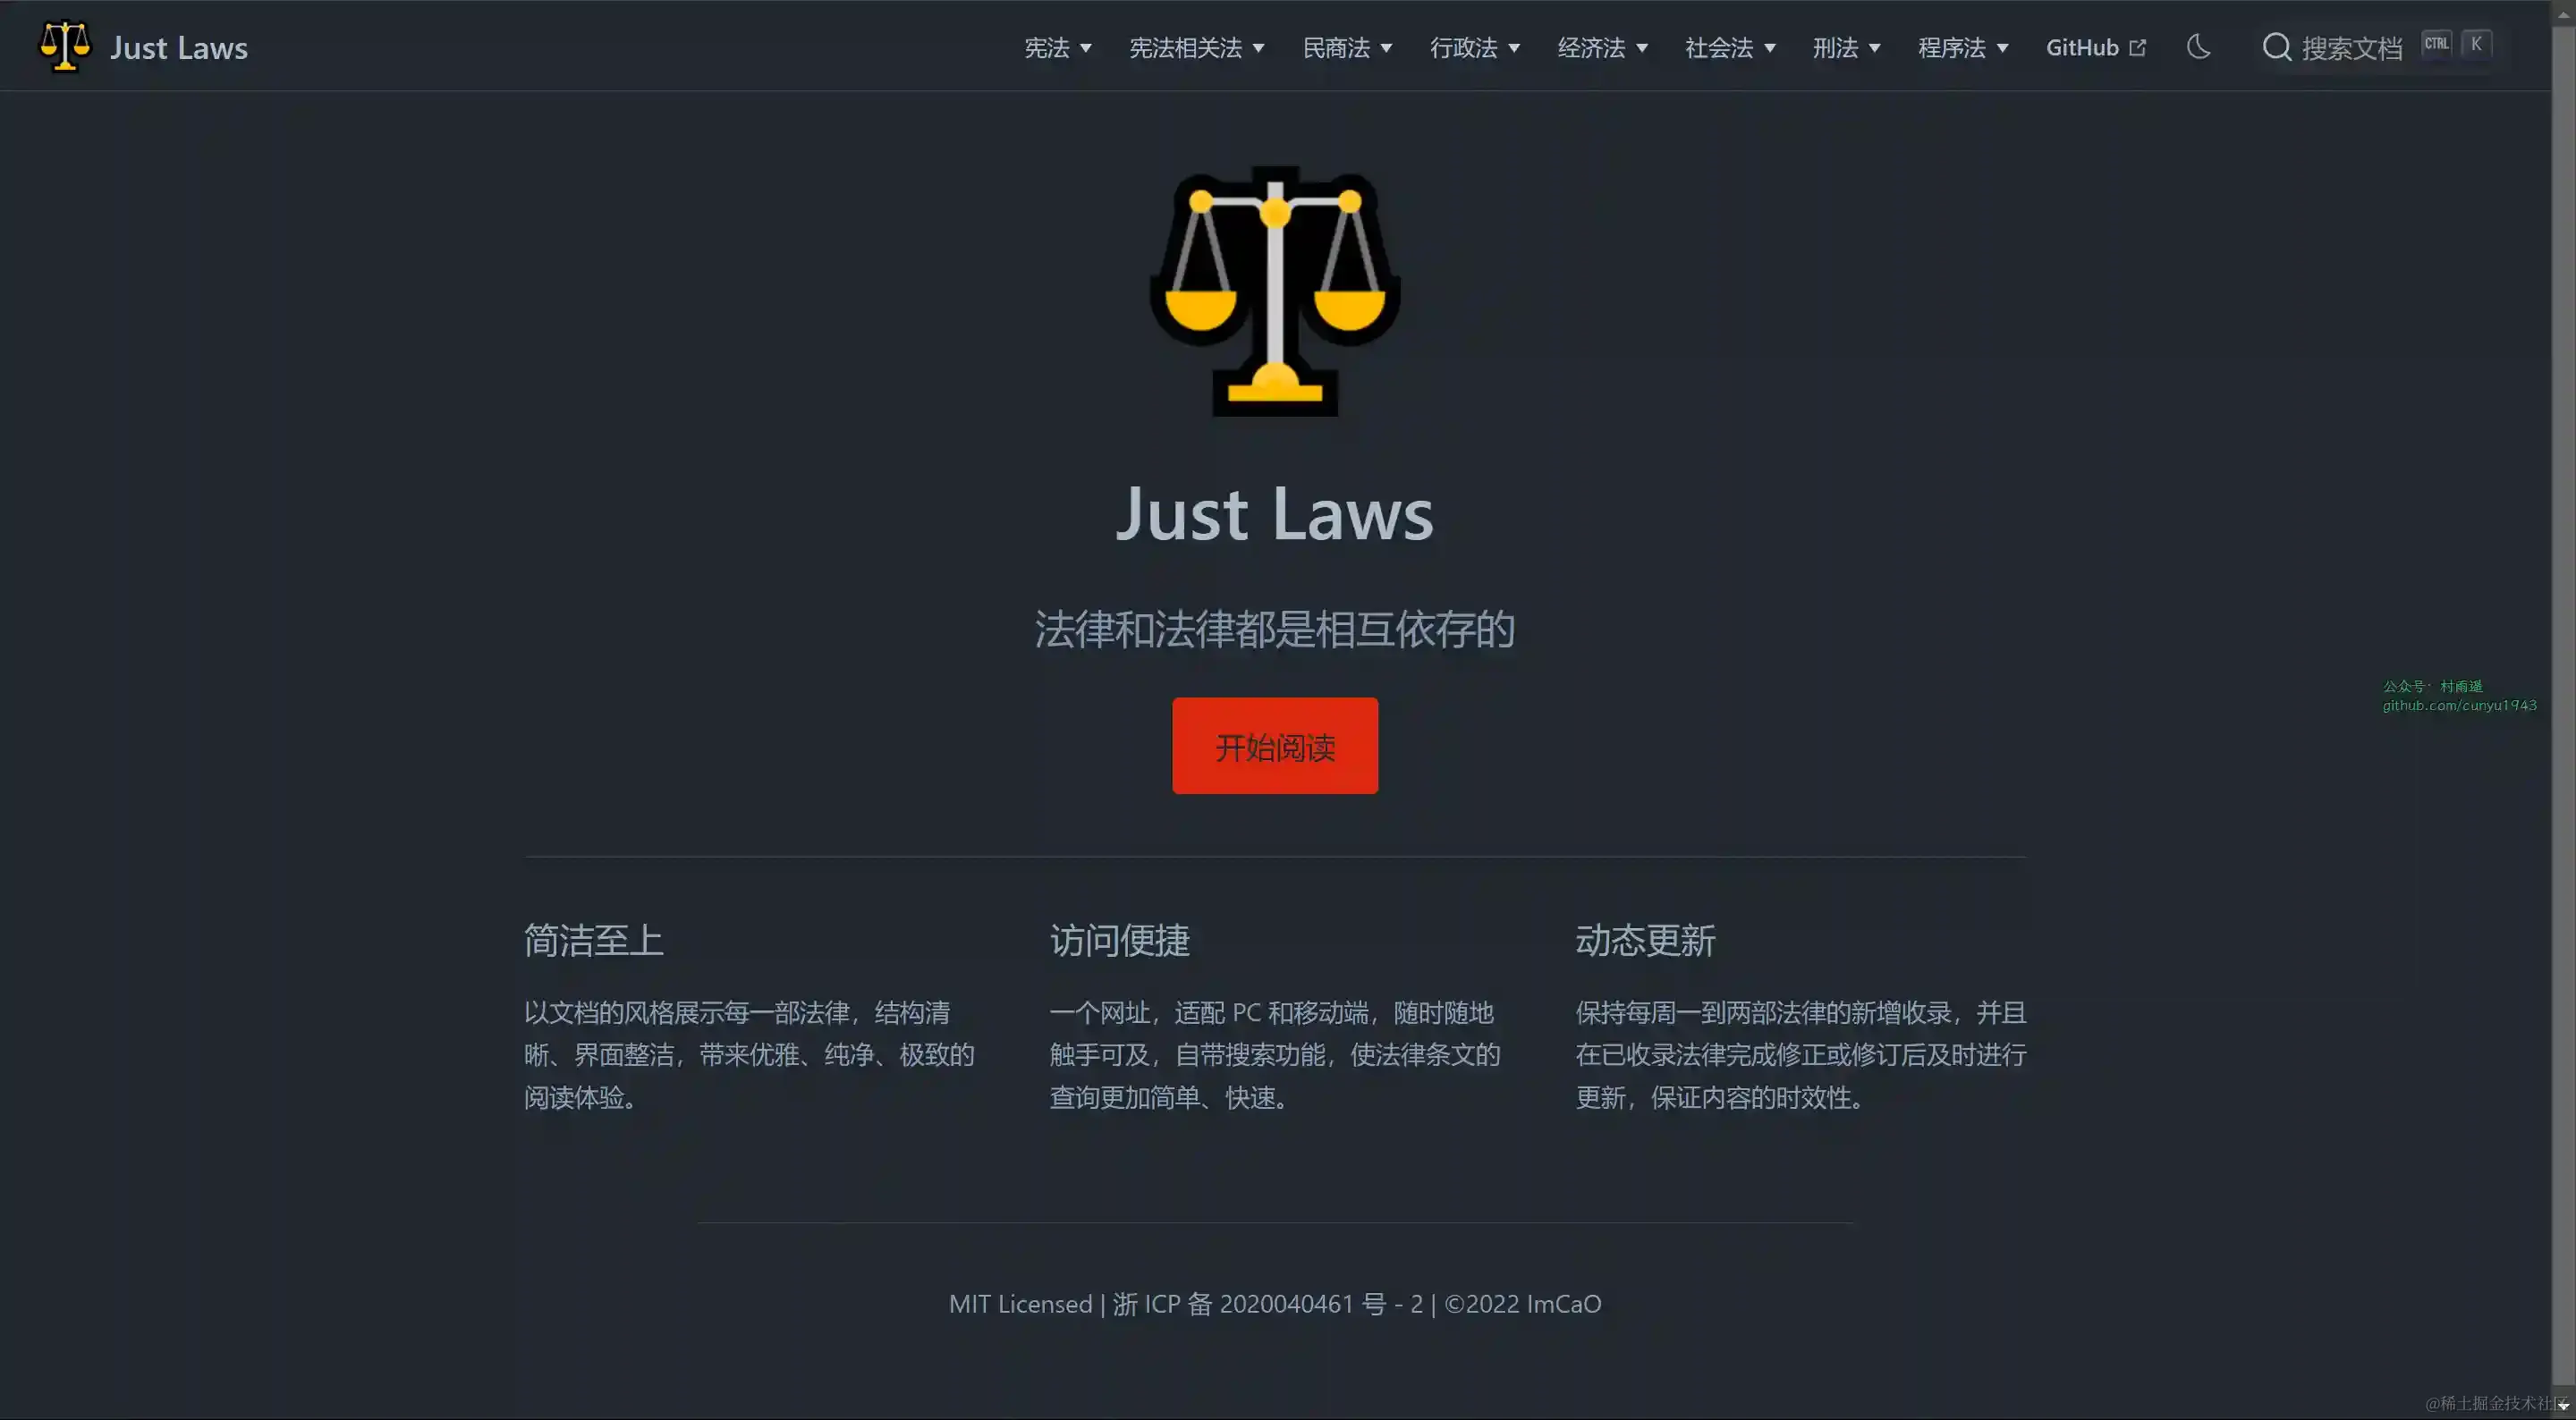Click the Just Laws site title
The width and height of the screenshot is (2576, 1420).
tap(179, 48)
